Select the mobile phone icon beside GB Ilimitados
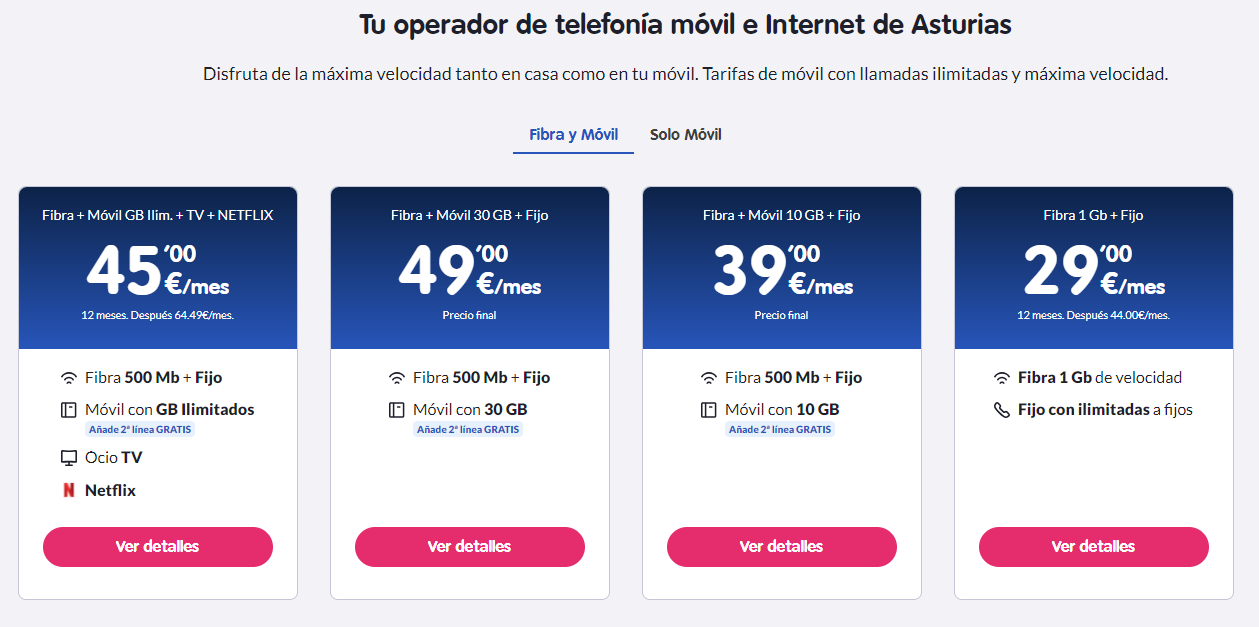 click(70, 409)
